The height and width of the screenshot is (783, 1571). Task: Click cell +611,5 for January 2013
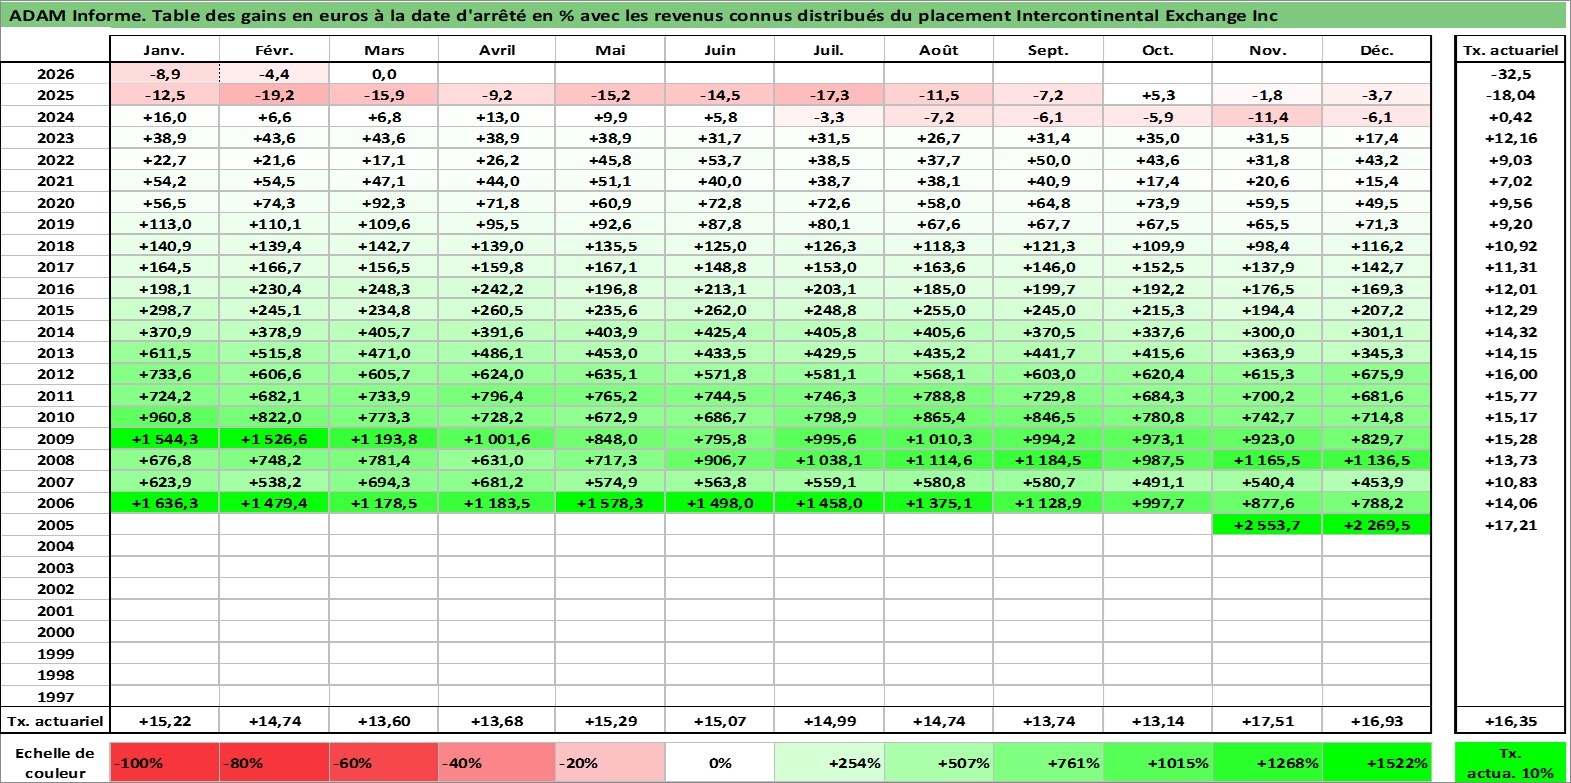[x=164, y=353]
